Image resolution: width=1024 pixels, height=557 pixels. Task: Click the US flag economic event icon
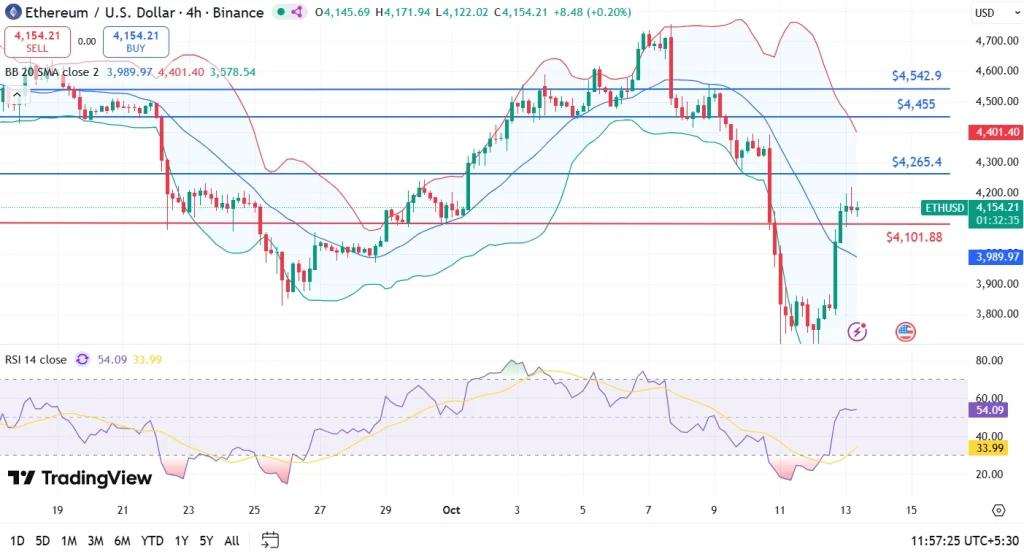coord(905,332)
